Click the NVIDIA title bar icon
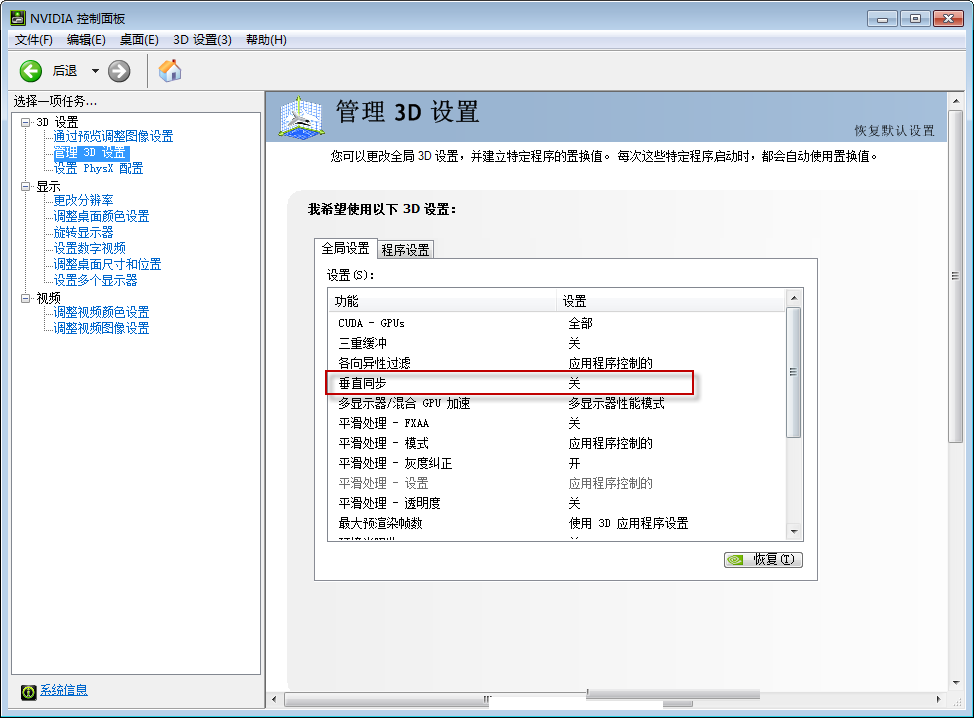The width and height of the screenshot is (974, 718). coord(17,18)
